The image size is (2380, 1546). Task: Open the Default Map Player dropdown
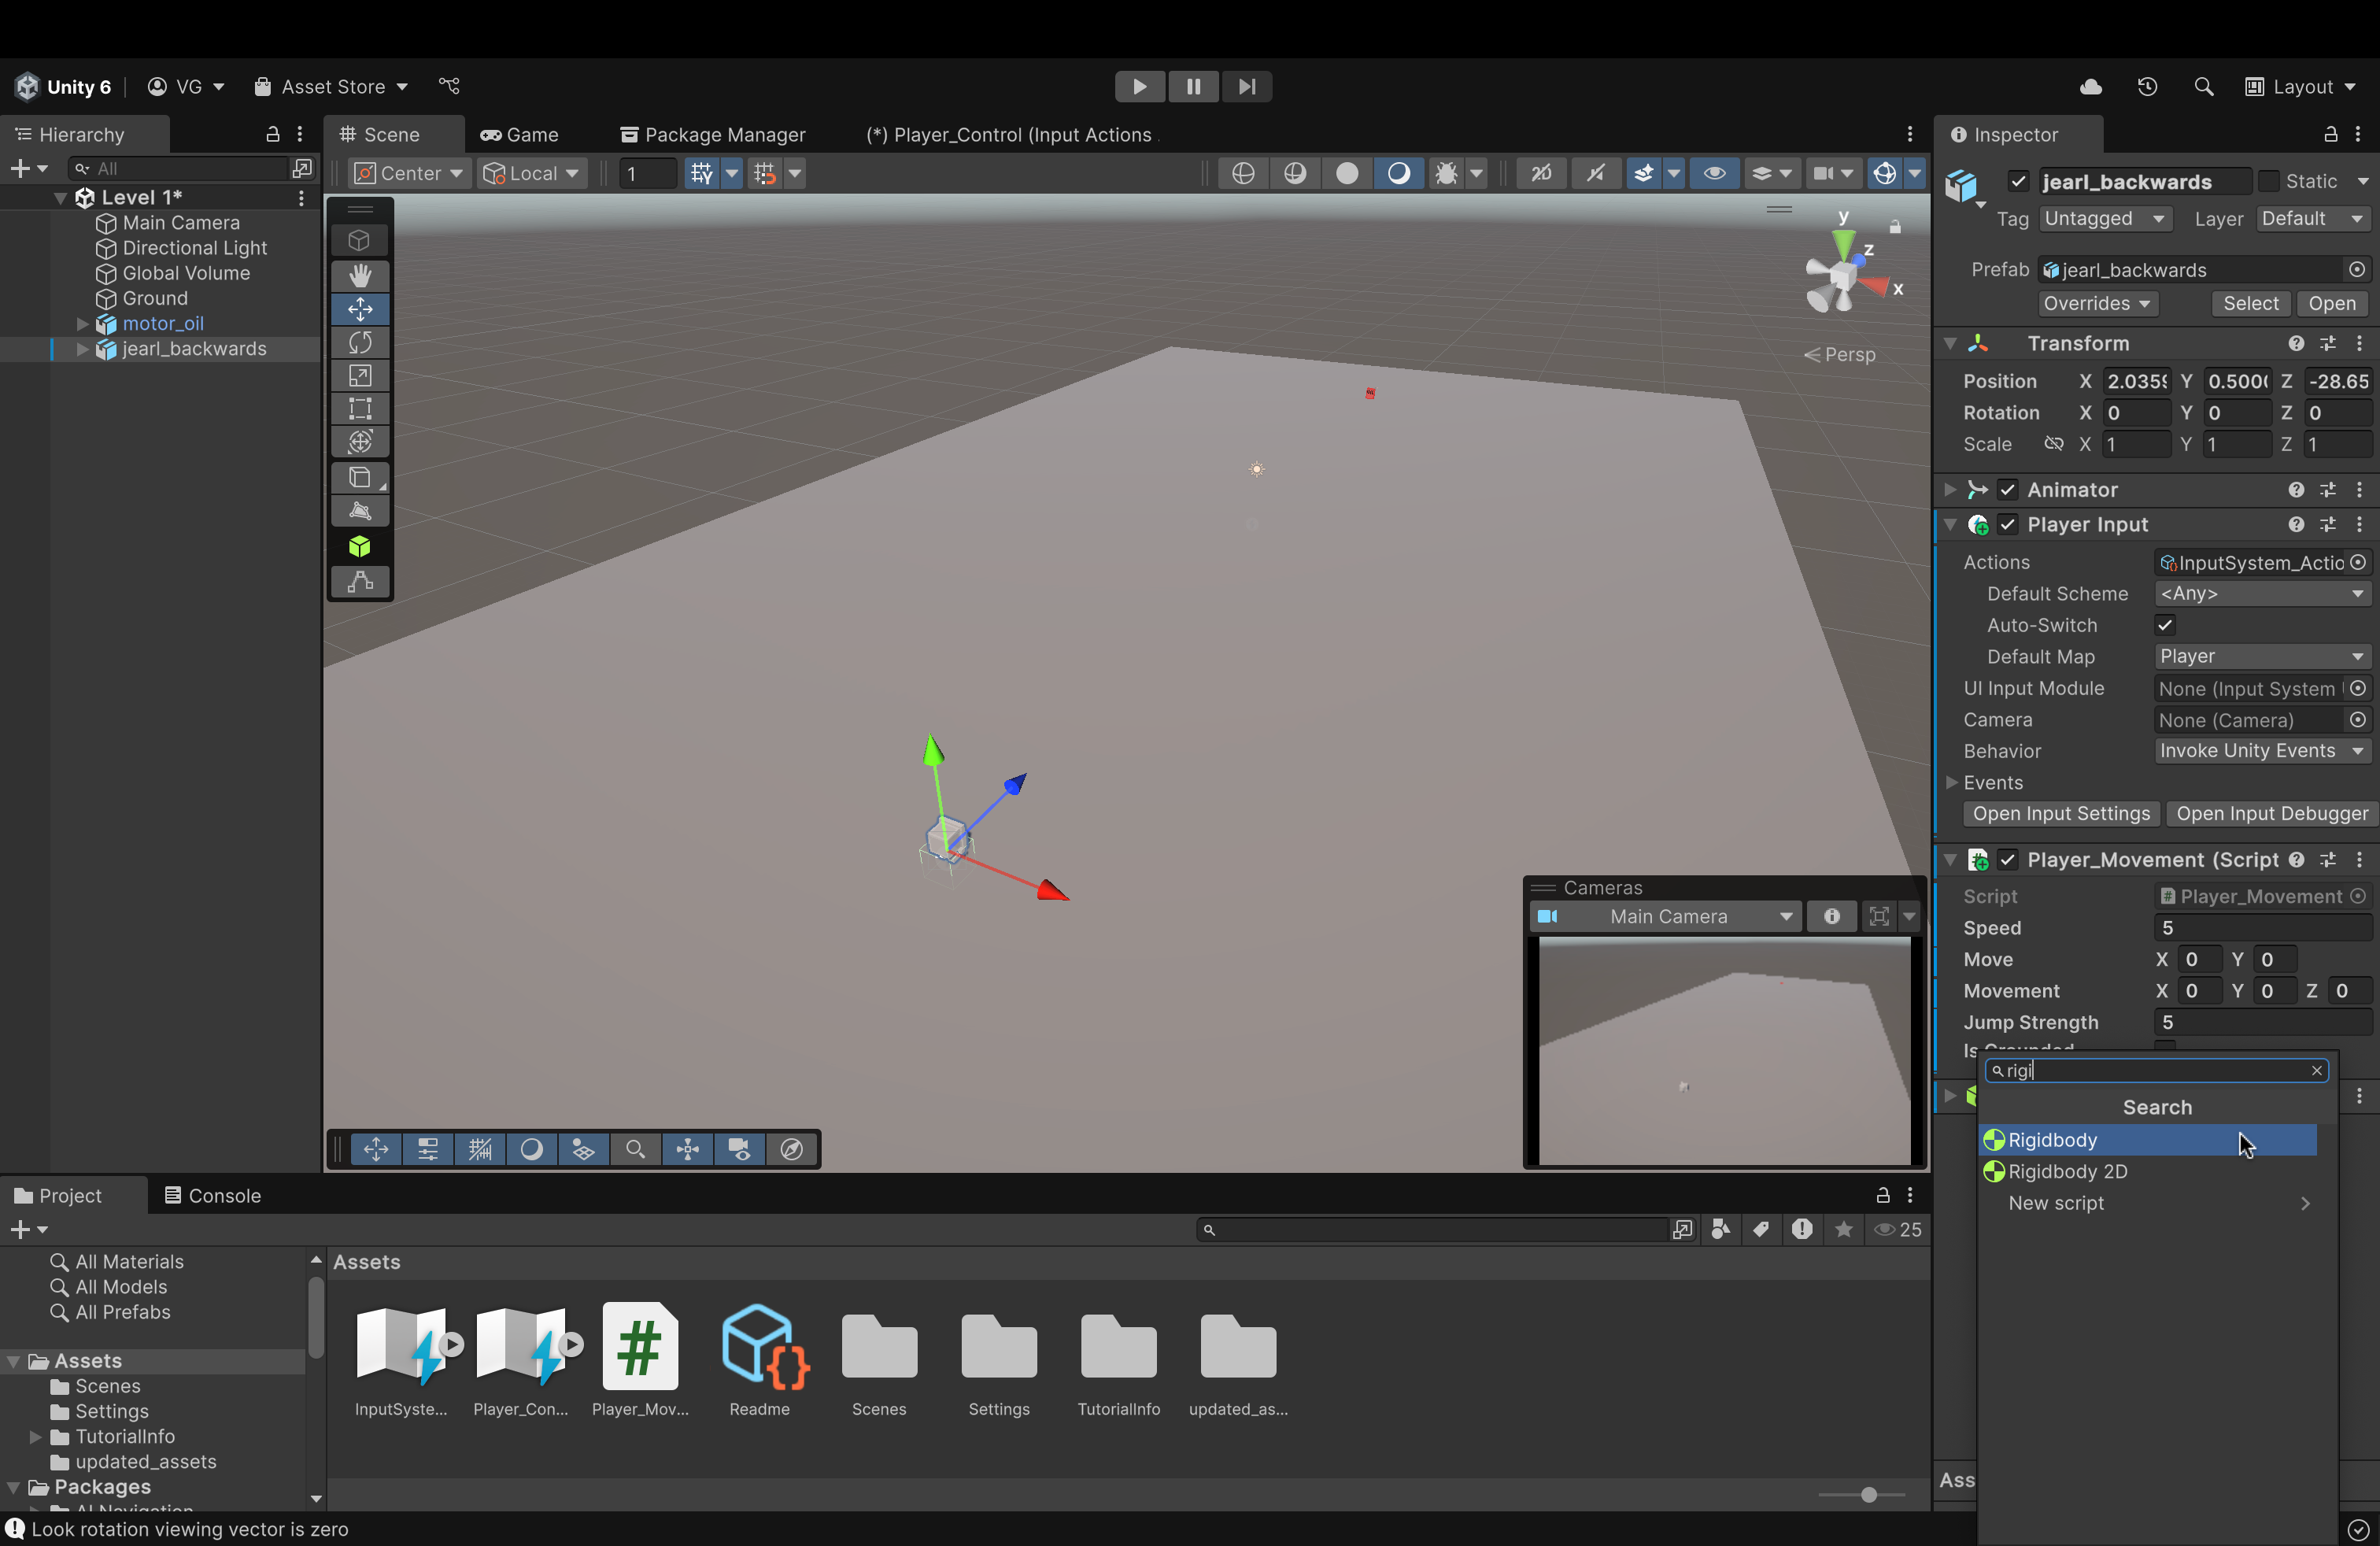pos(2261,657)
